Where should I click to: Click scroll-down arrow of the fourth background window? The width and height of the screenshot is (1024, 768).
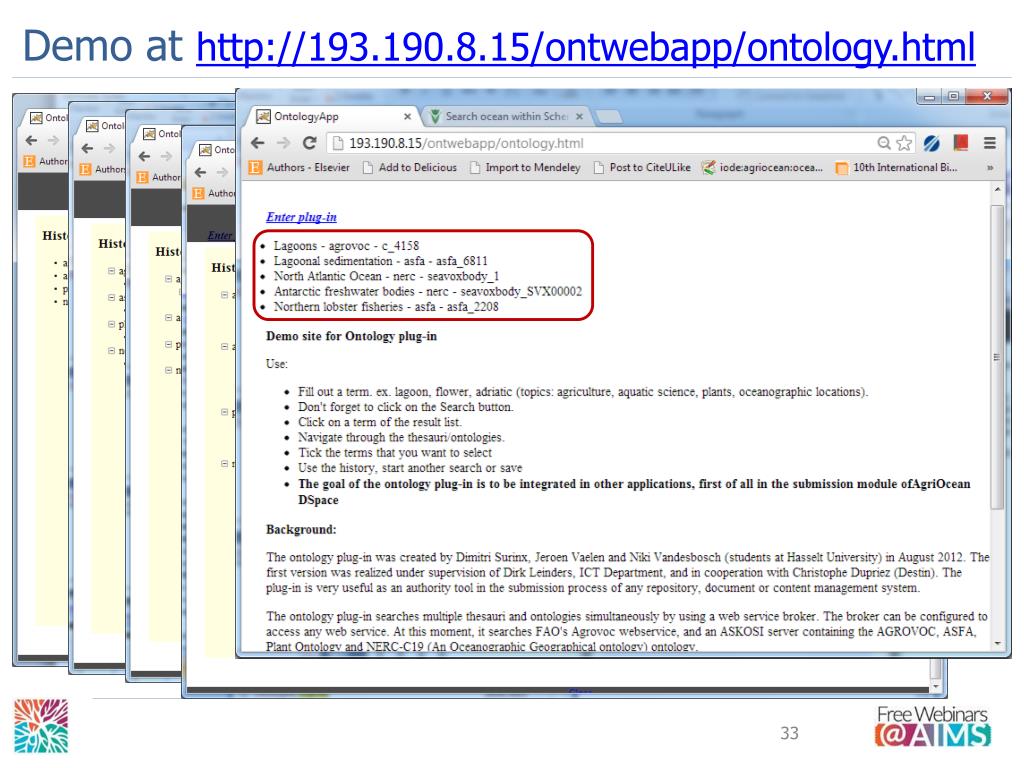[936, 686]
